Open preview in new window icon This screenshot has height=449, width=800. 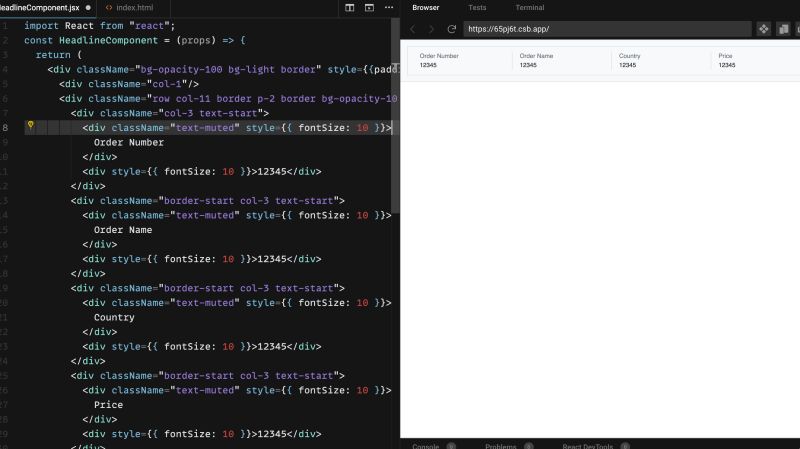783,29
